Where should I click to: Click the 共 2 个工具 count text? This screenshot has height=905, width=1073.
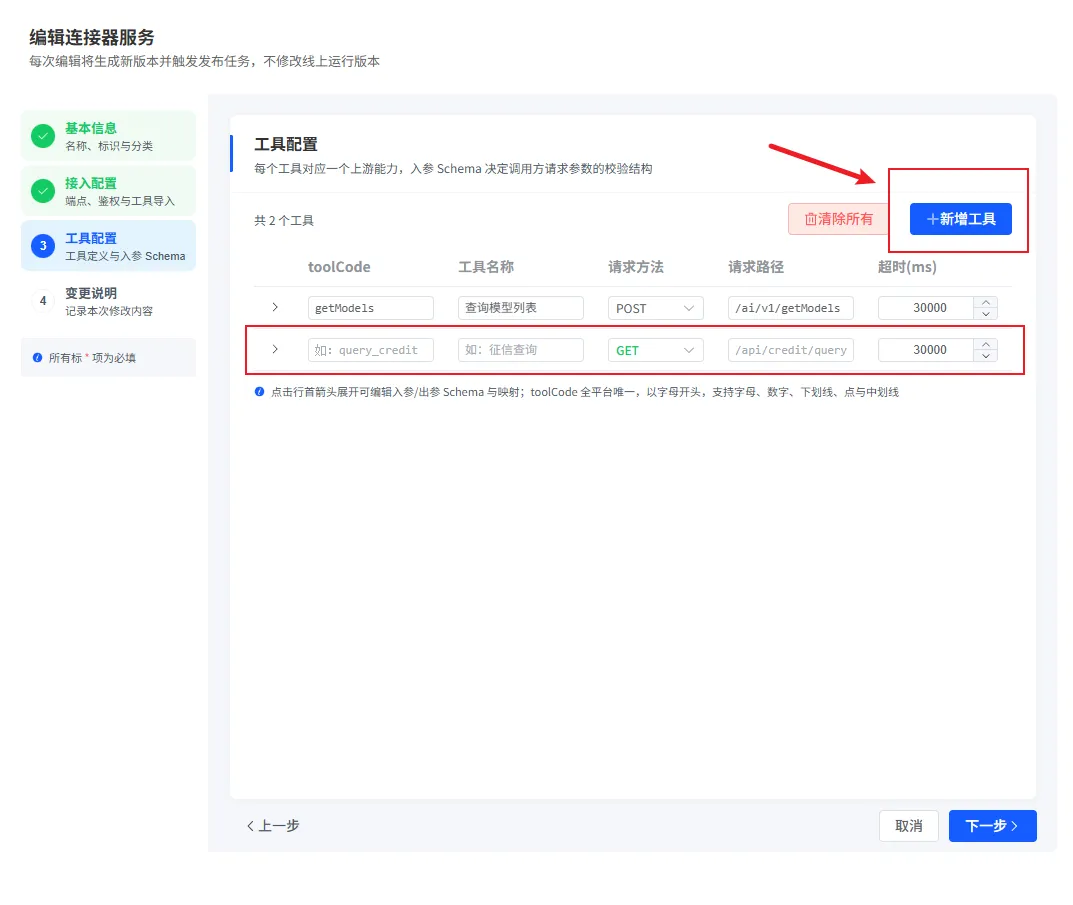[x=284, y=220]
